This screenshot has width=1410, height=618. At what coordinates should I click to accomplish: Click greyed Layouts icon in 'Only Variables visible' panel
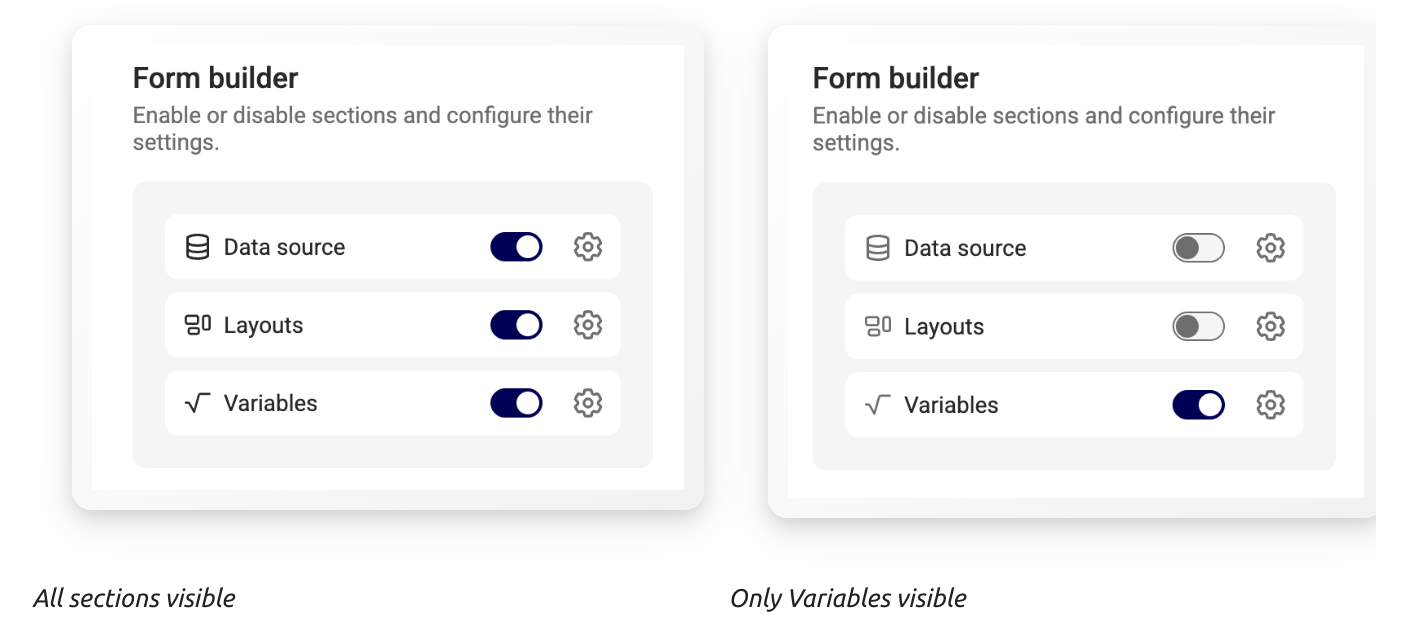pos(878,326)
